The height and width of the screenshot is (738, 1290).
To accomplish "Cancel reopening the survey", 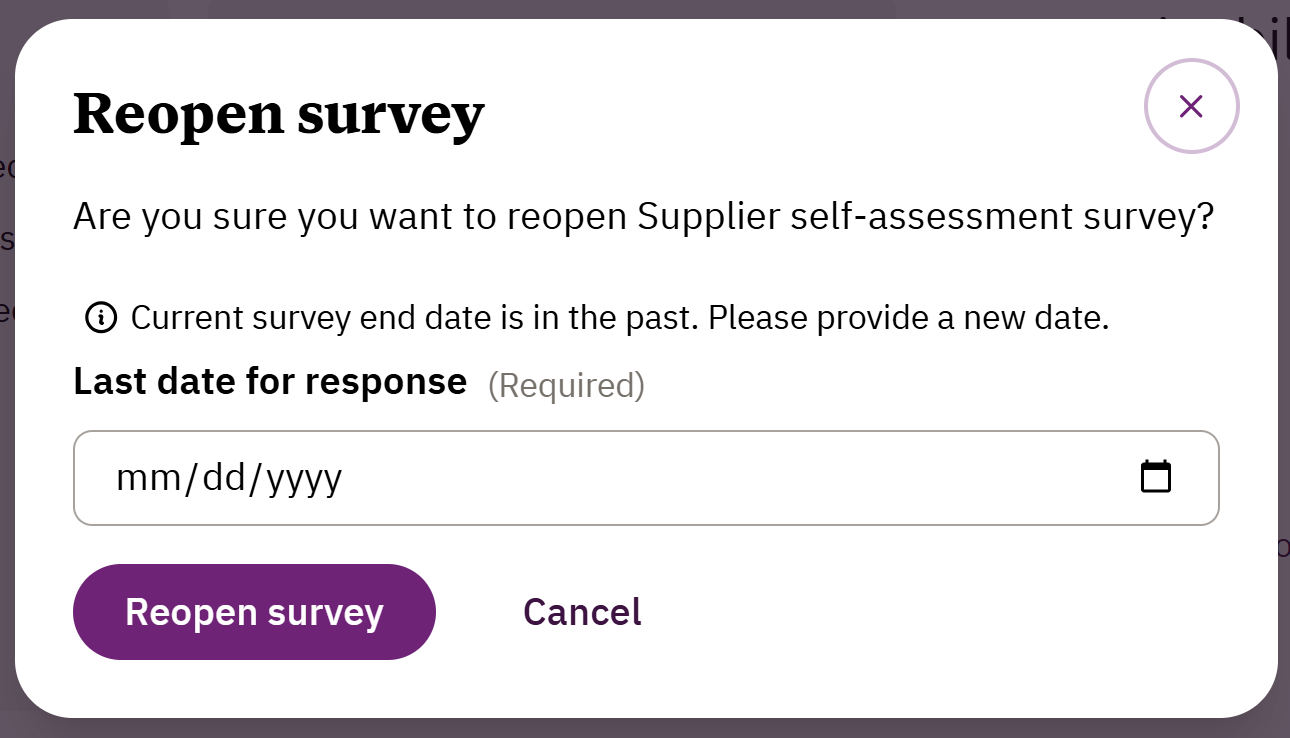I will pyautogui.click(x=582, y=612).
